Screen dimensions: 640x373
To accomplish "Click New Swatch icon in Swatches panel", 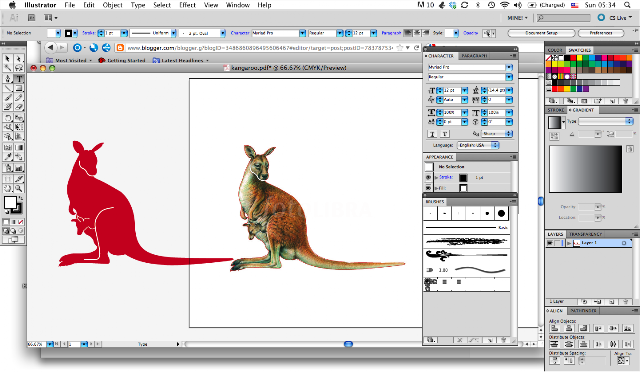I will (611, 101).
